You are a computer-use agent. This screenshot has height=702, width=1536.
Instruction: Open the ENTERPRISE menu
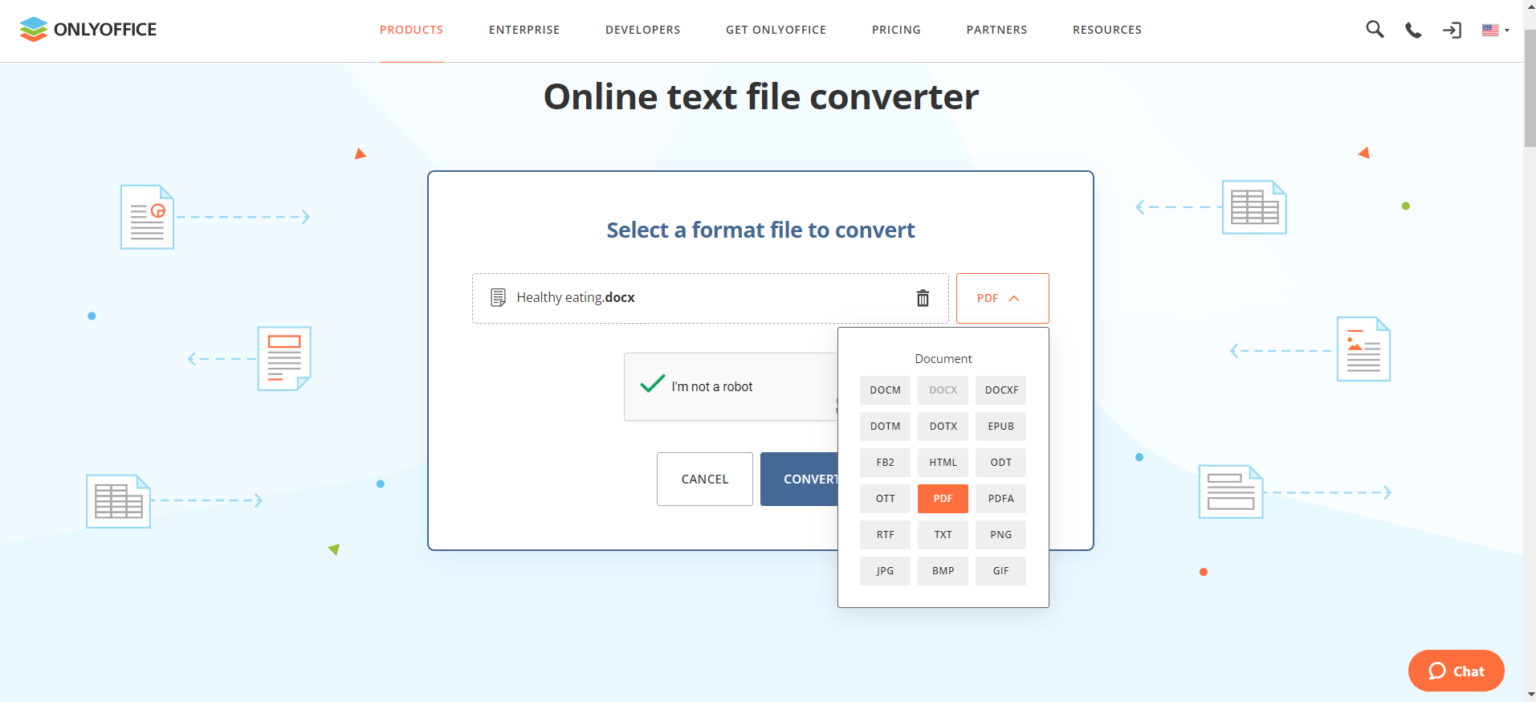coord(524,30)
